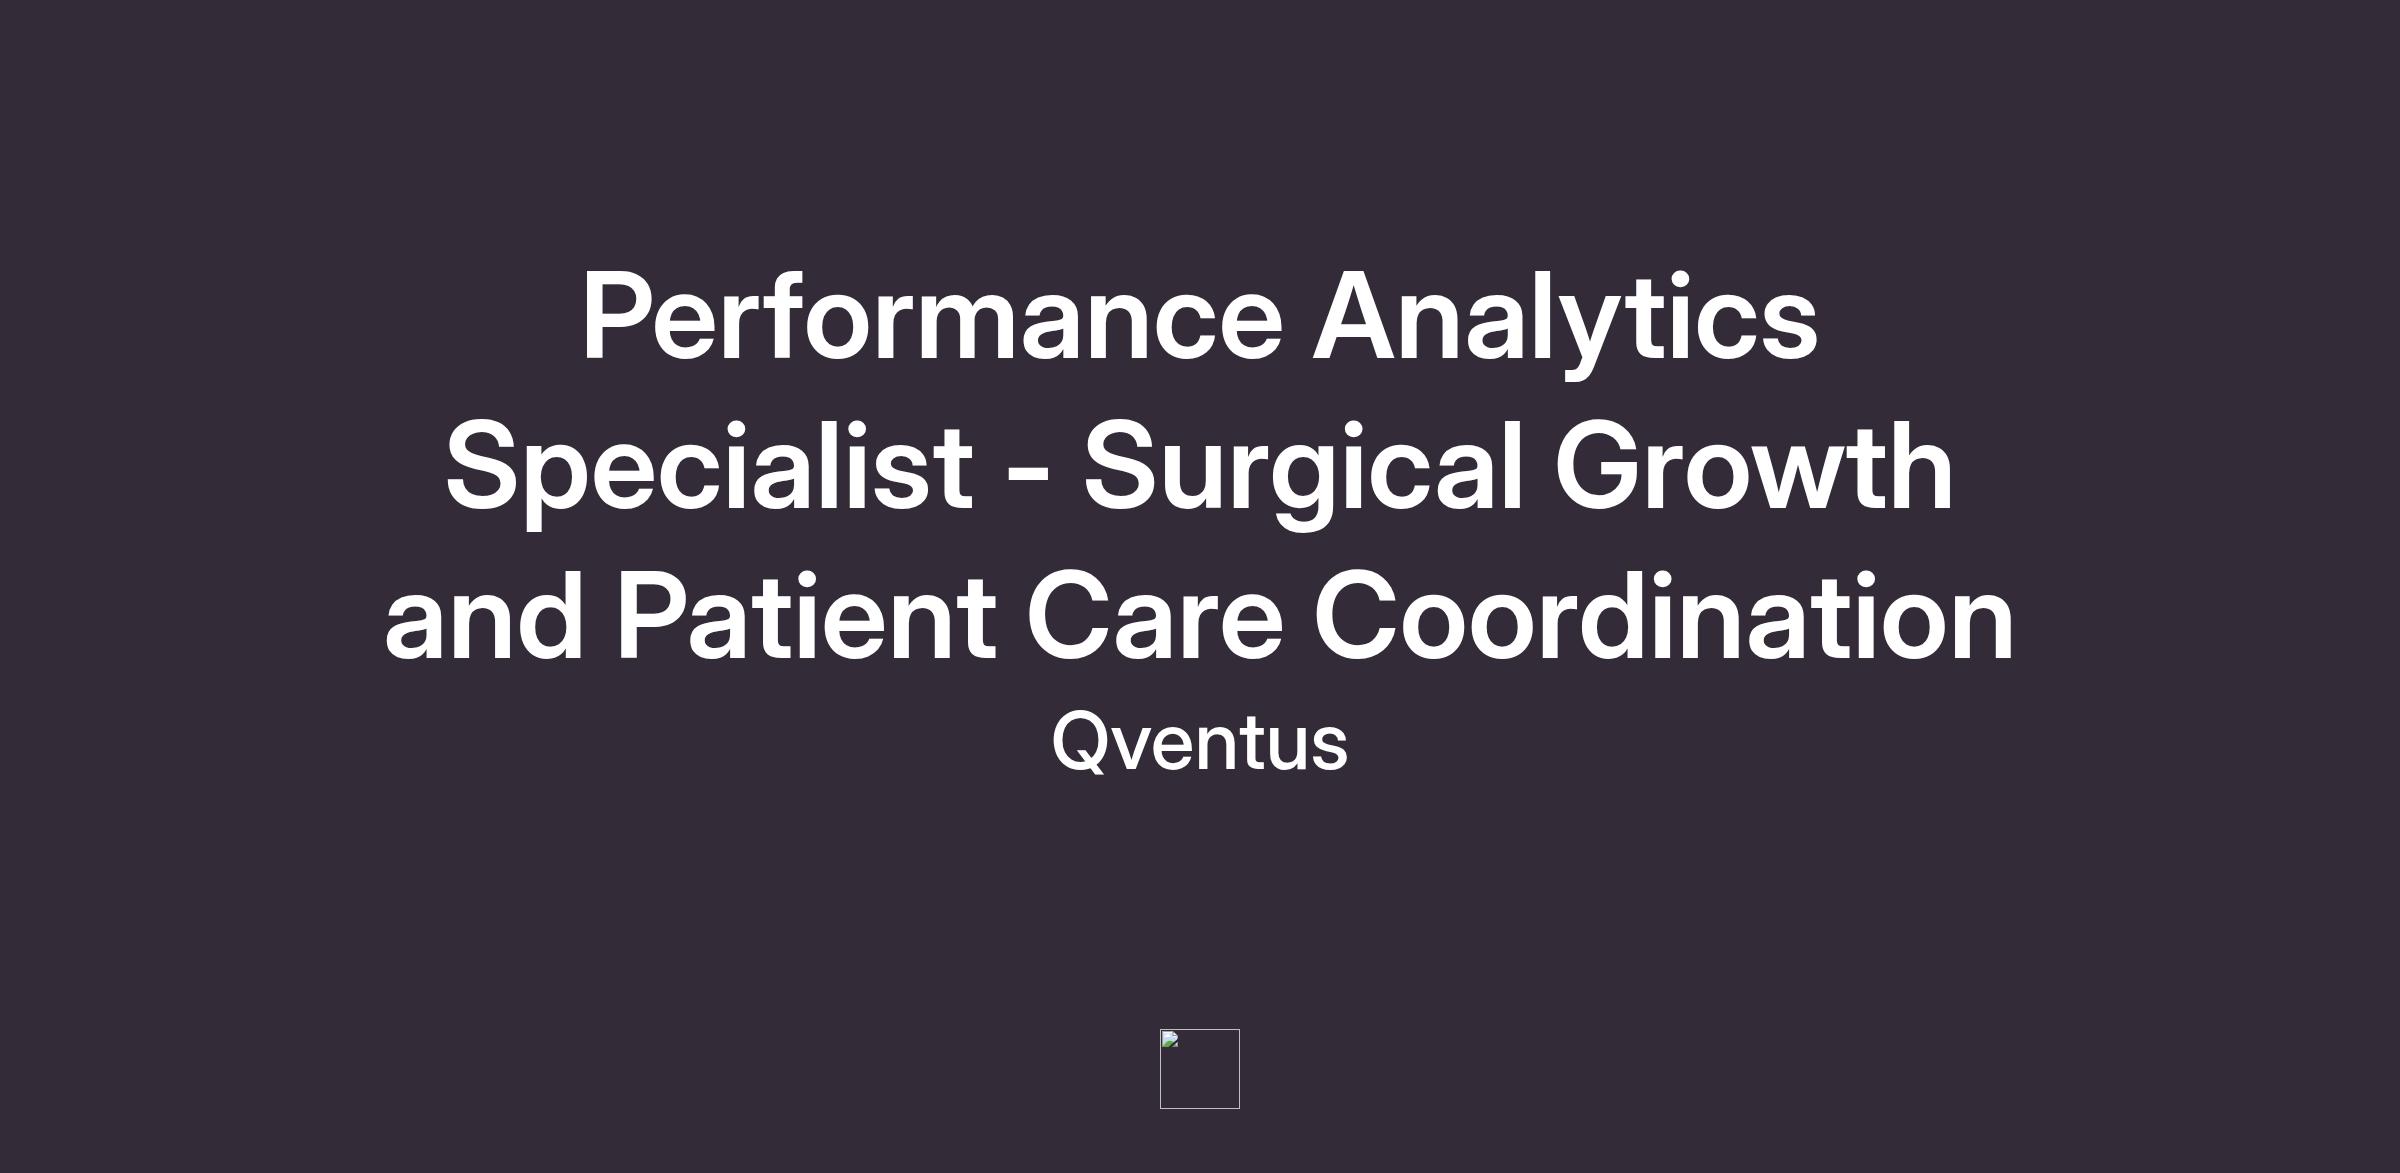Click the Qventus company name
This screenshot has width=2400, height=1173.
tap(1199, 743)
